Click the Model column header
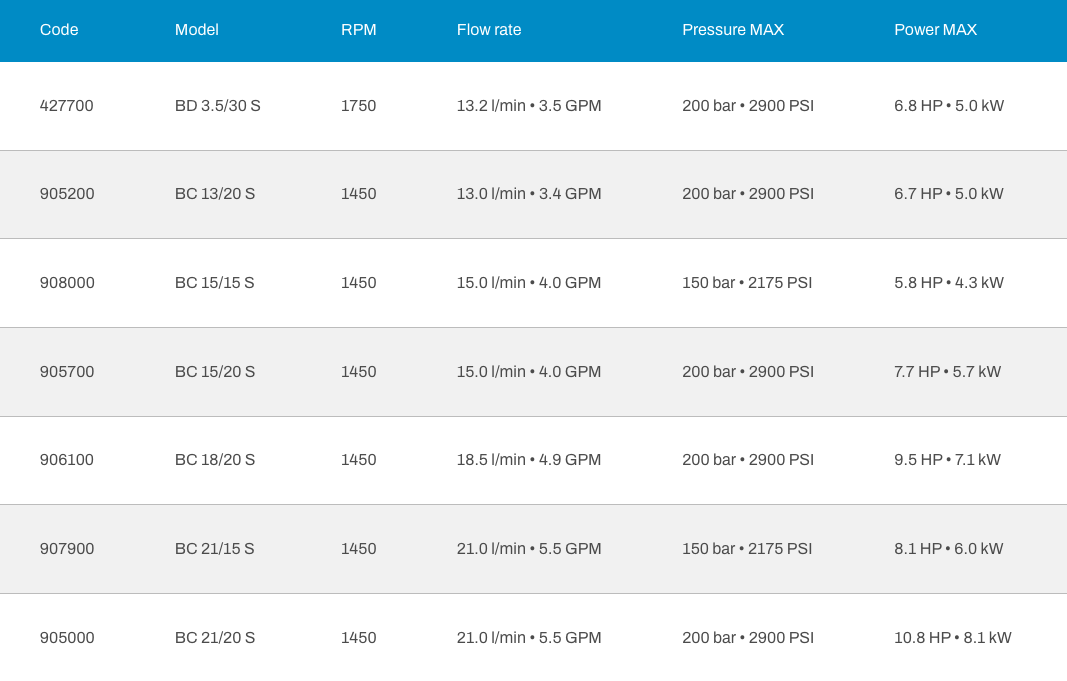The image size is (1067, 681). coord(196,30)
